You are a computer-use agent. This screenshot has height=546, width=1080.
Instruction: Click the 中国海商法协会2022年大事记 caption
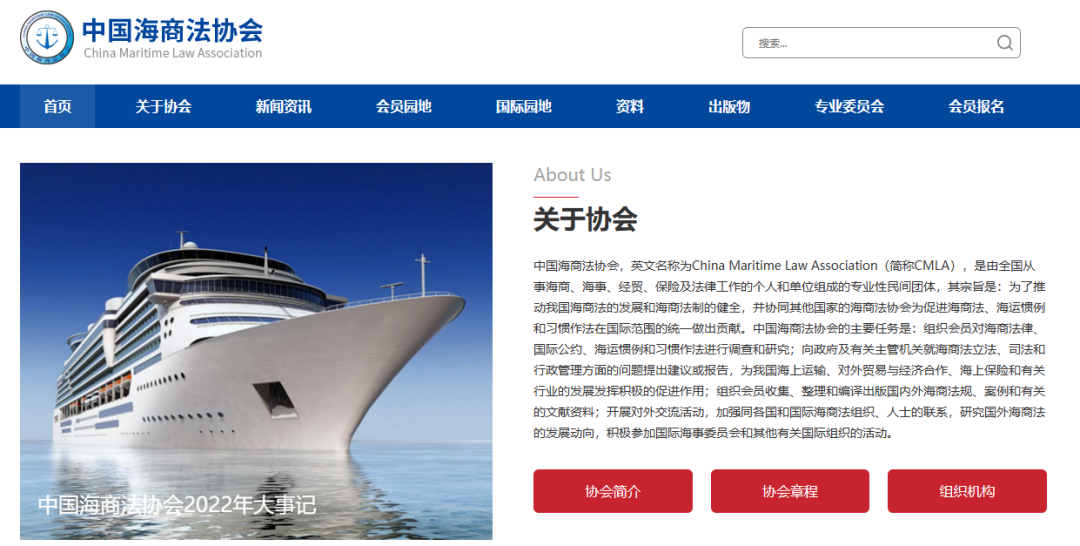tap(177, 505)
